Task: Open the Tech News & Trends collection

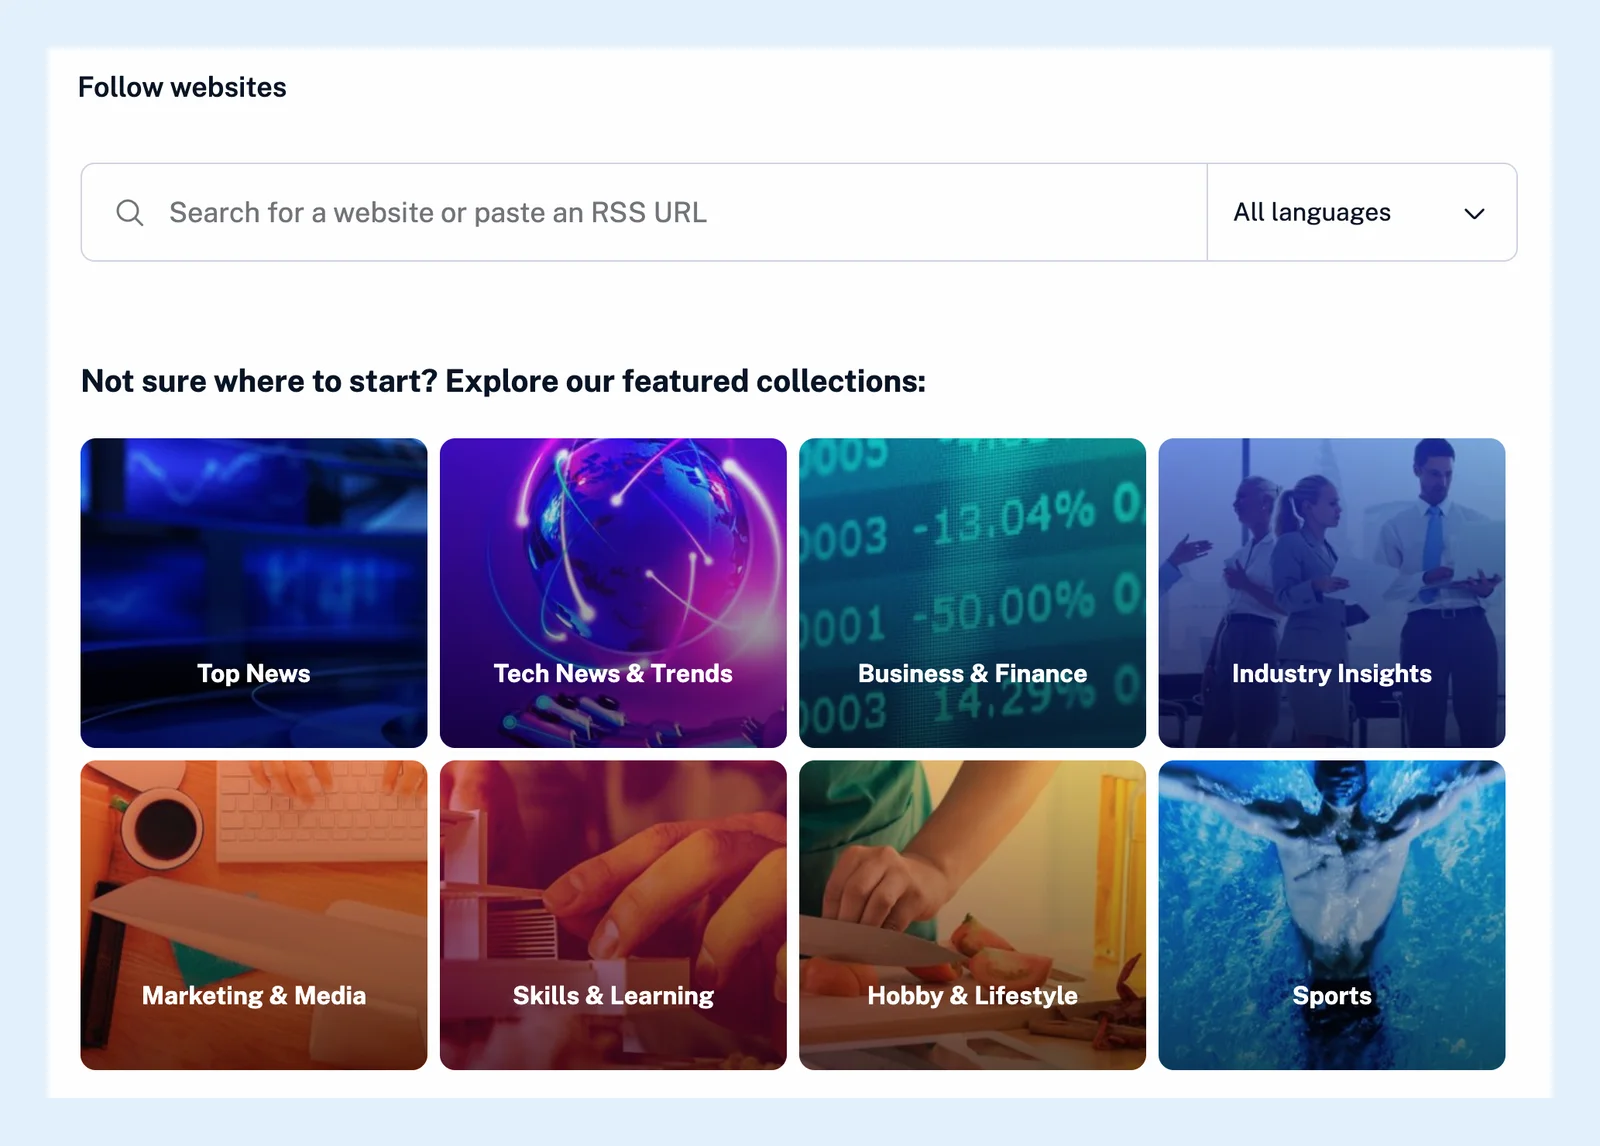Action: 613,593
